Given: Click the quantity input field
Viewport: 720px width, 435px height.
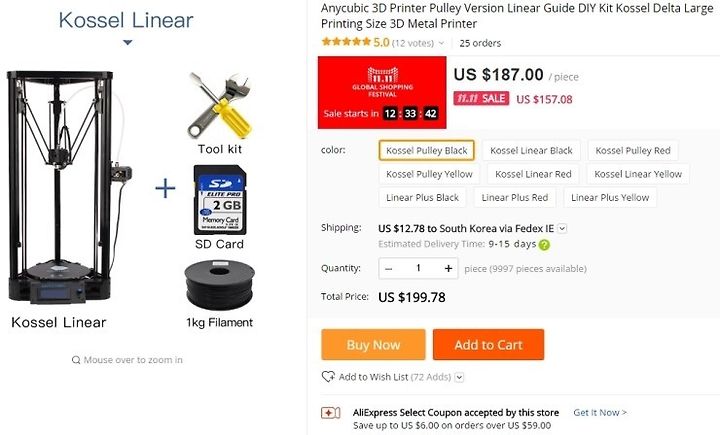Looking at the screenshot, I should (418, 268).
